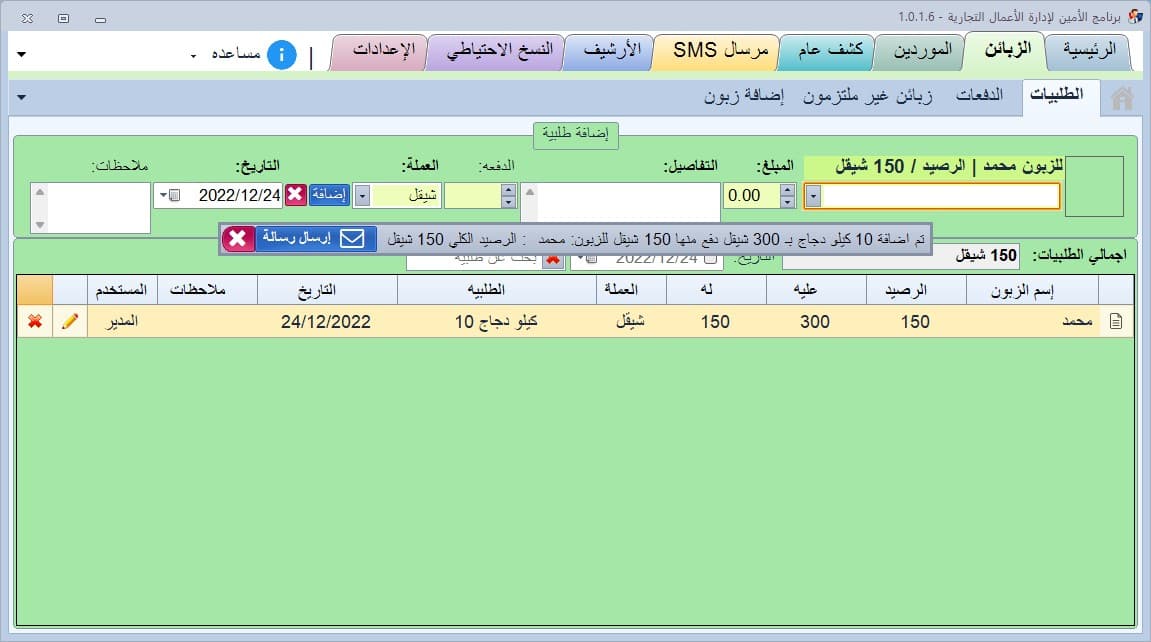Image resolution: width=1151 pixels, height=642 pixels.
Task: Click the 300 value in عليه column
Action: click(x=815, y=322)
